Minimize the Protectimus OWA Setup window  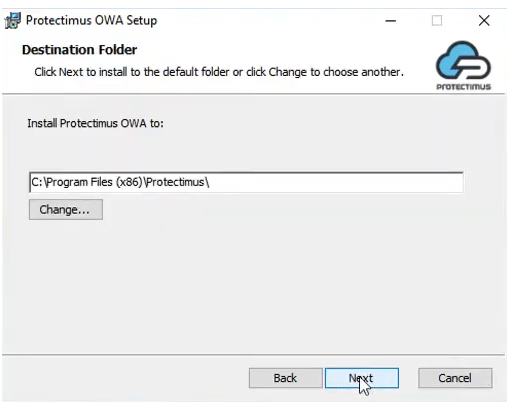(x=391, y=21)
